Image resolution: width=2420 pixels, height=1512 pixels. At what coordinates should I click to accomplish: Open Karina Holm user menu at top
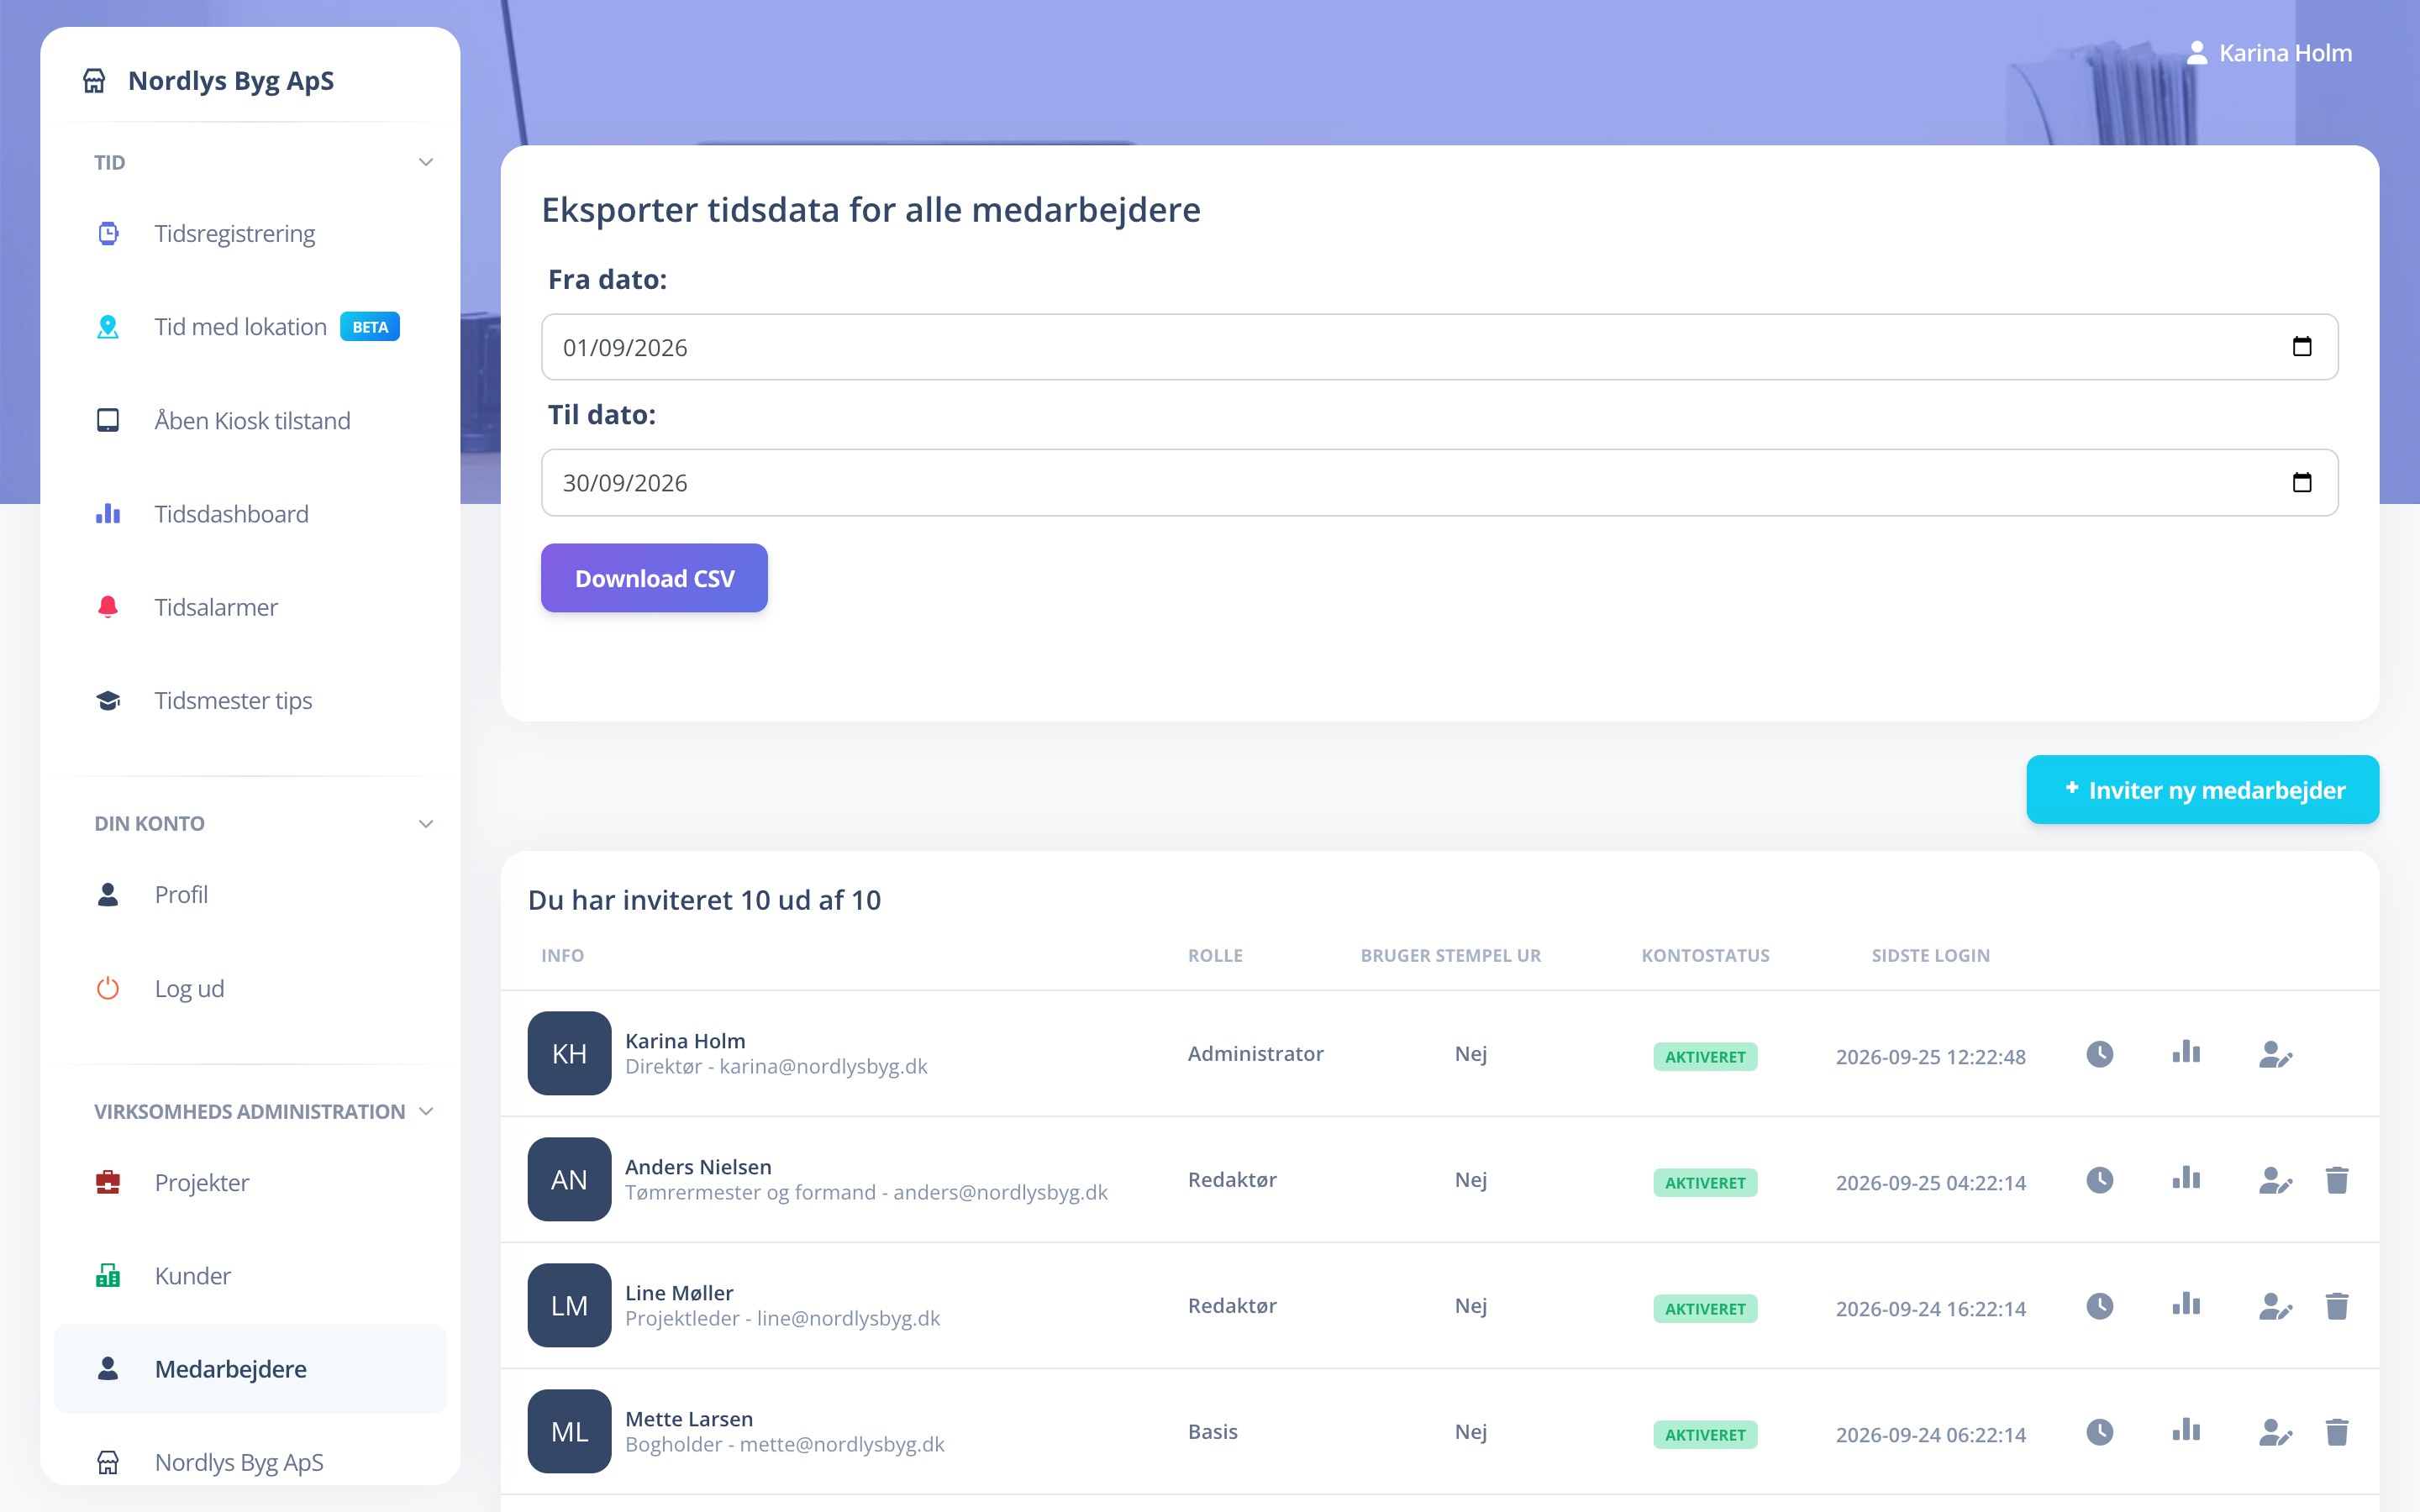(2268, 53)
